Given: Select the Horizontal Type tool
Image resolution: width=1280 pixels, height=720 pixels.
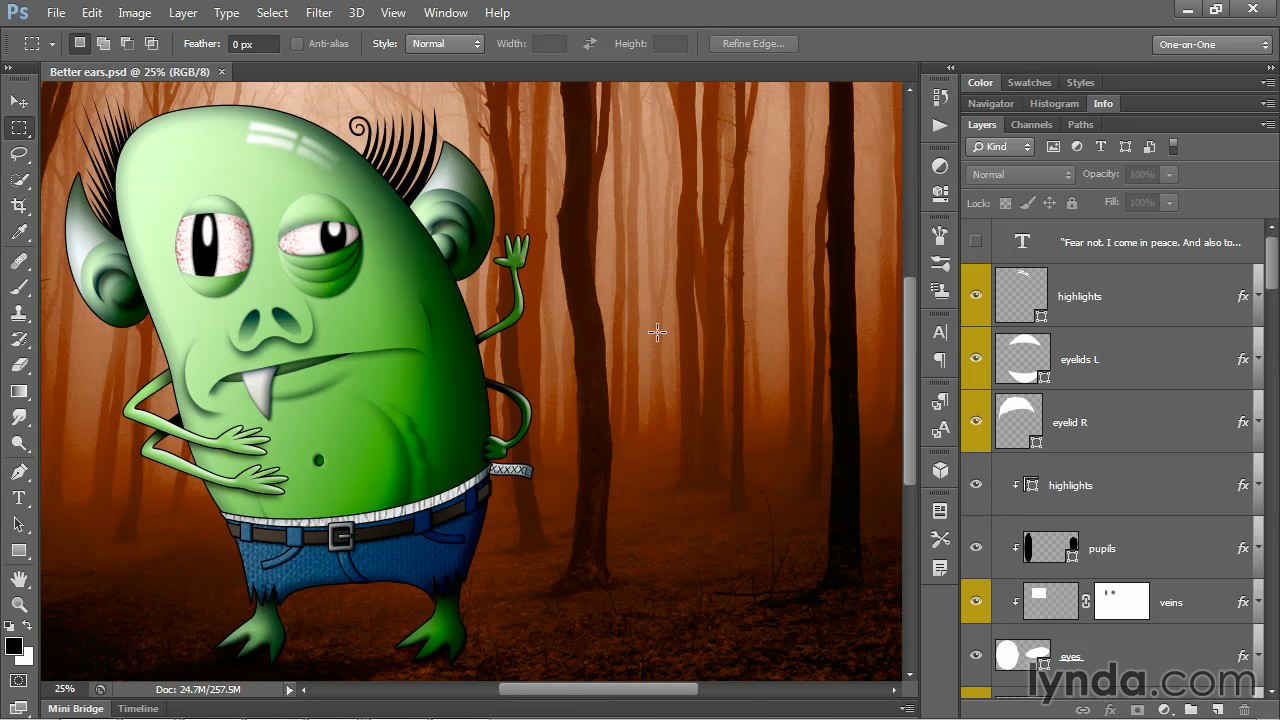Looking at the screenshot, I should (x=19, y=498).
